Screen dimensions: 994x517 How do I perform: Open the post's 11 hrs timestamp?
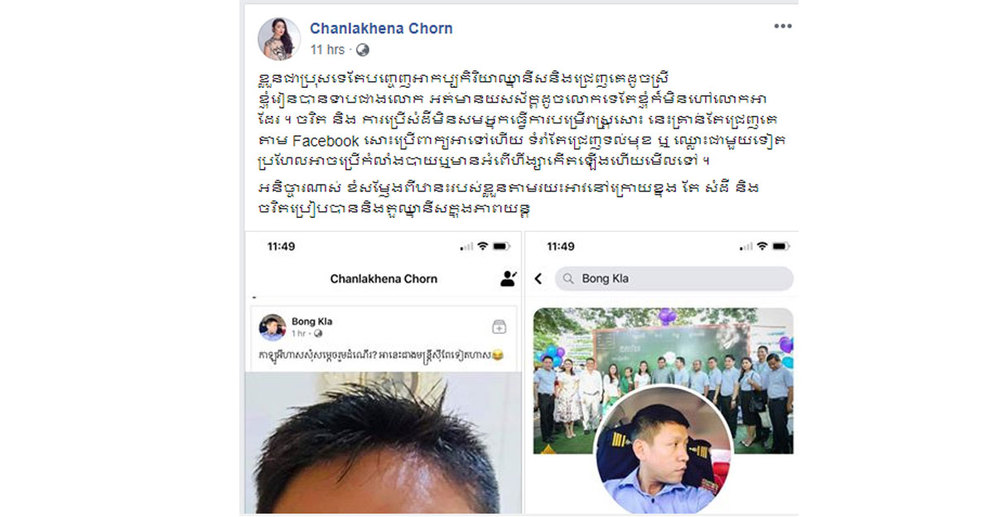pyautogui.click(x=327, y=50)
